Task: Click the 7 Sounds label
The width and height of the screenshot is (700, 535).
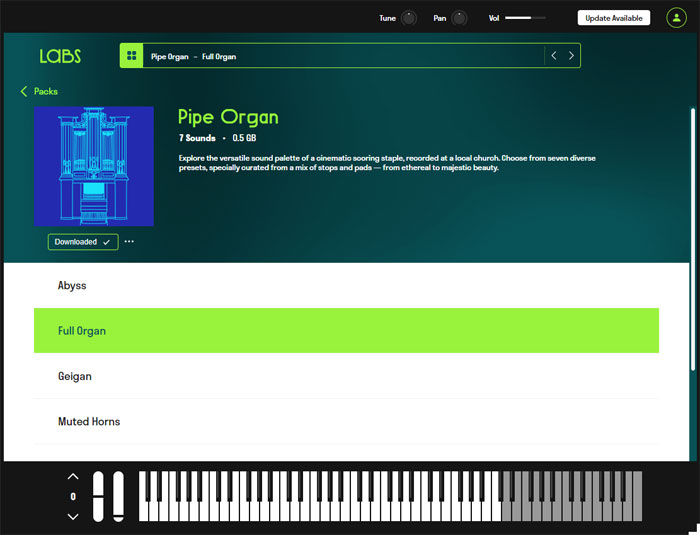Action: point(197,138)
